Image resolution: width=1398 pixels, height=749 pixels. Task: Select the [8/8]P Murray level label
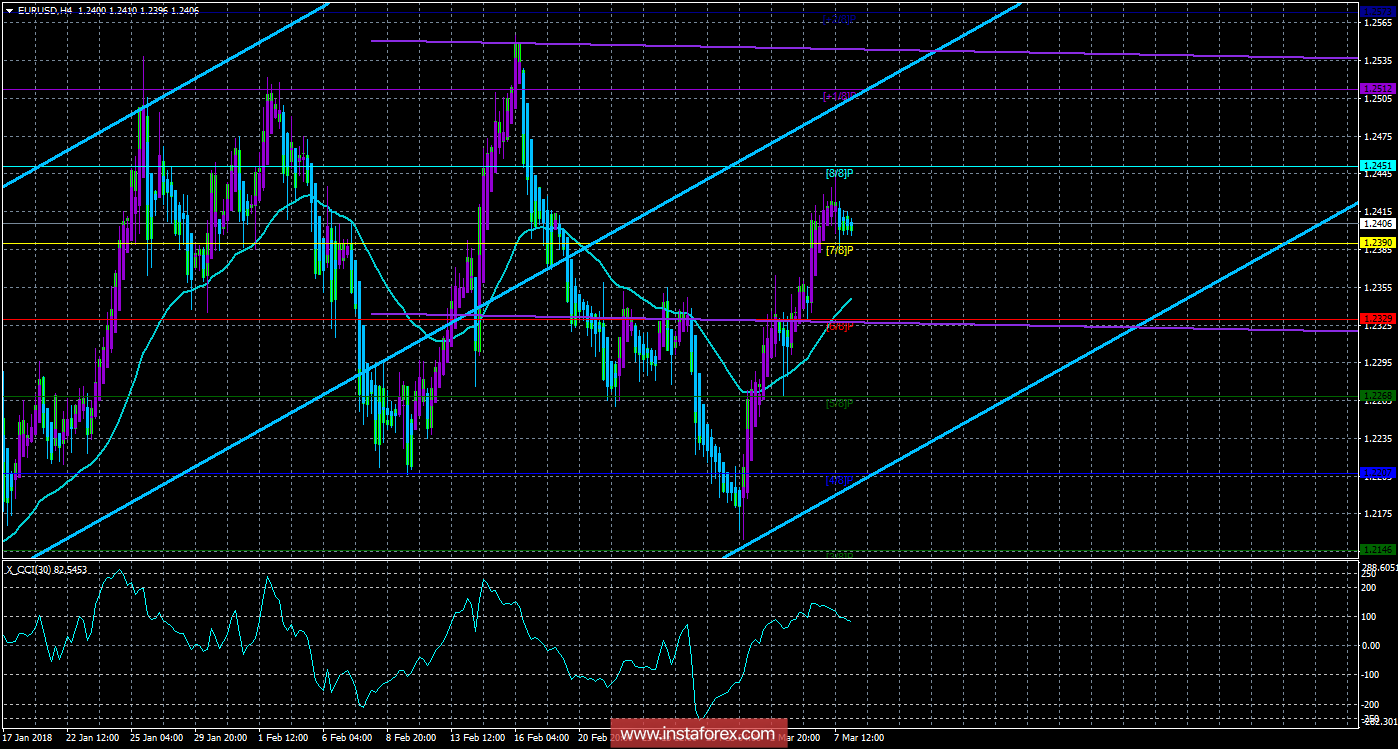[839, 174]
